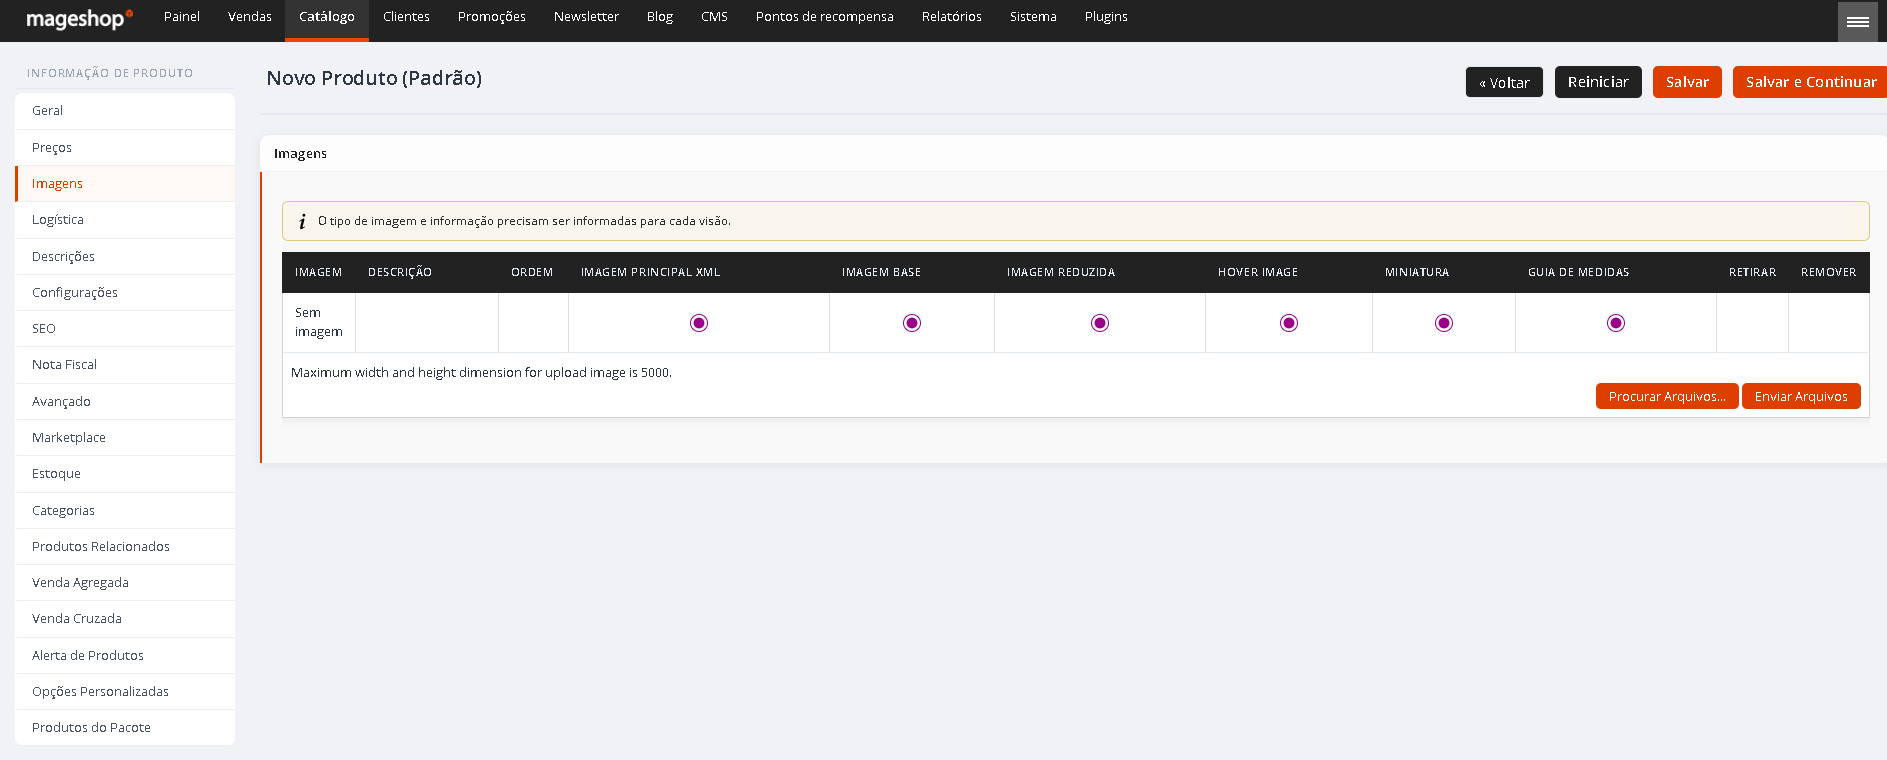Open the Sistema menu
1887x760 pixels.
point(1033,17)
